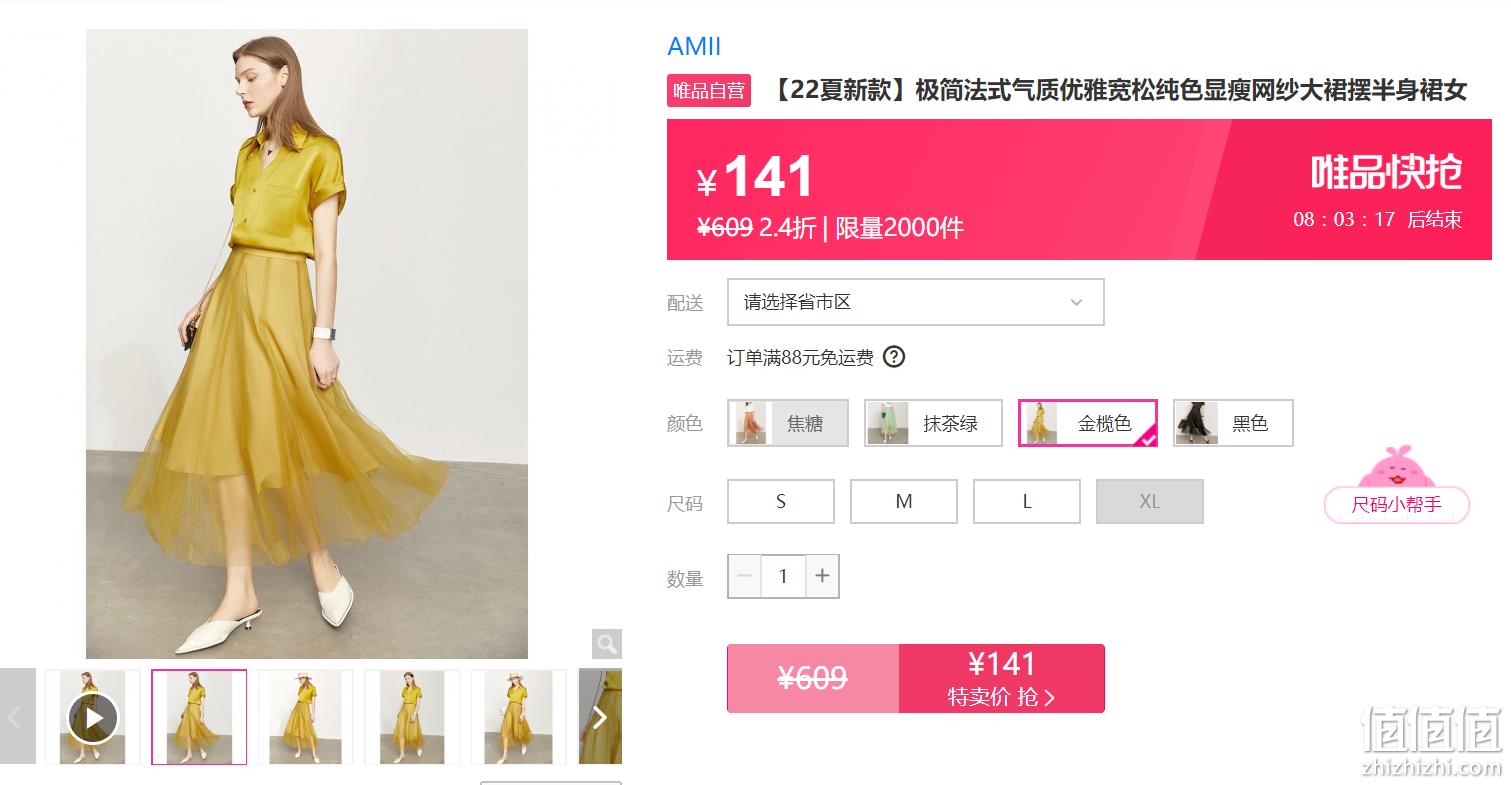Play the product video thumbnail

[93, 717]
